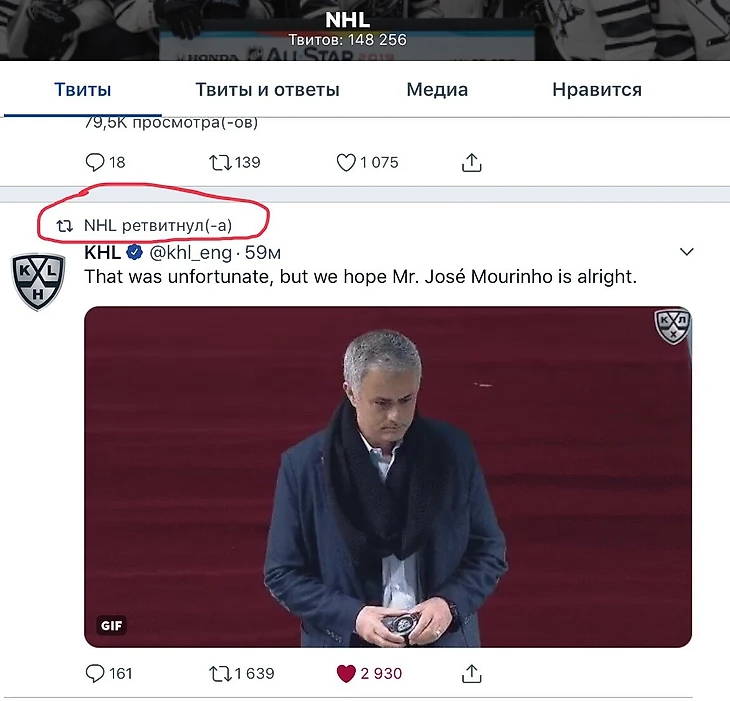
Task: Unlike the KHL tweet heart
Action: coord(346,673)
